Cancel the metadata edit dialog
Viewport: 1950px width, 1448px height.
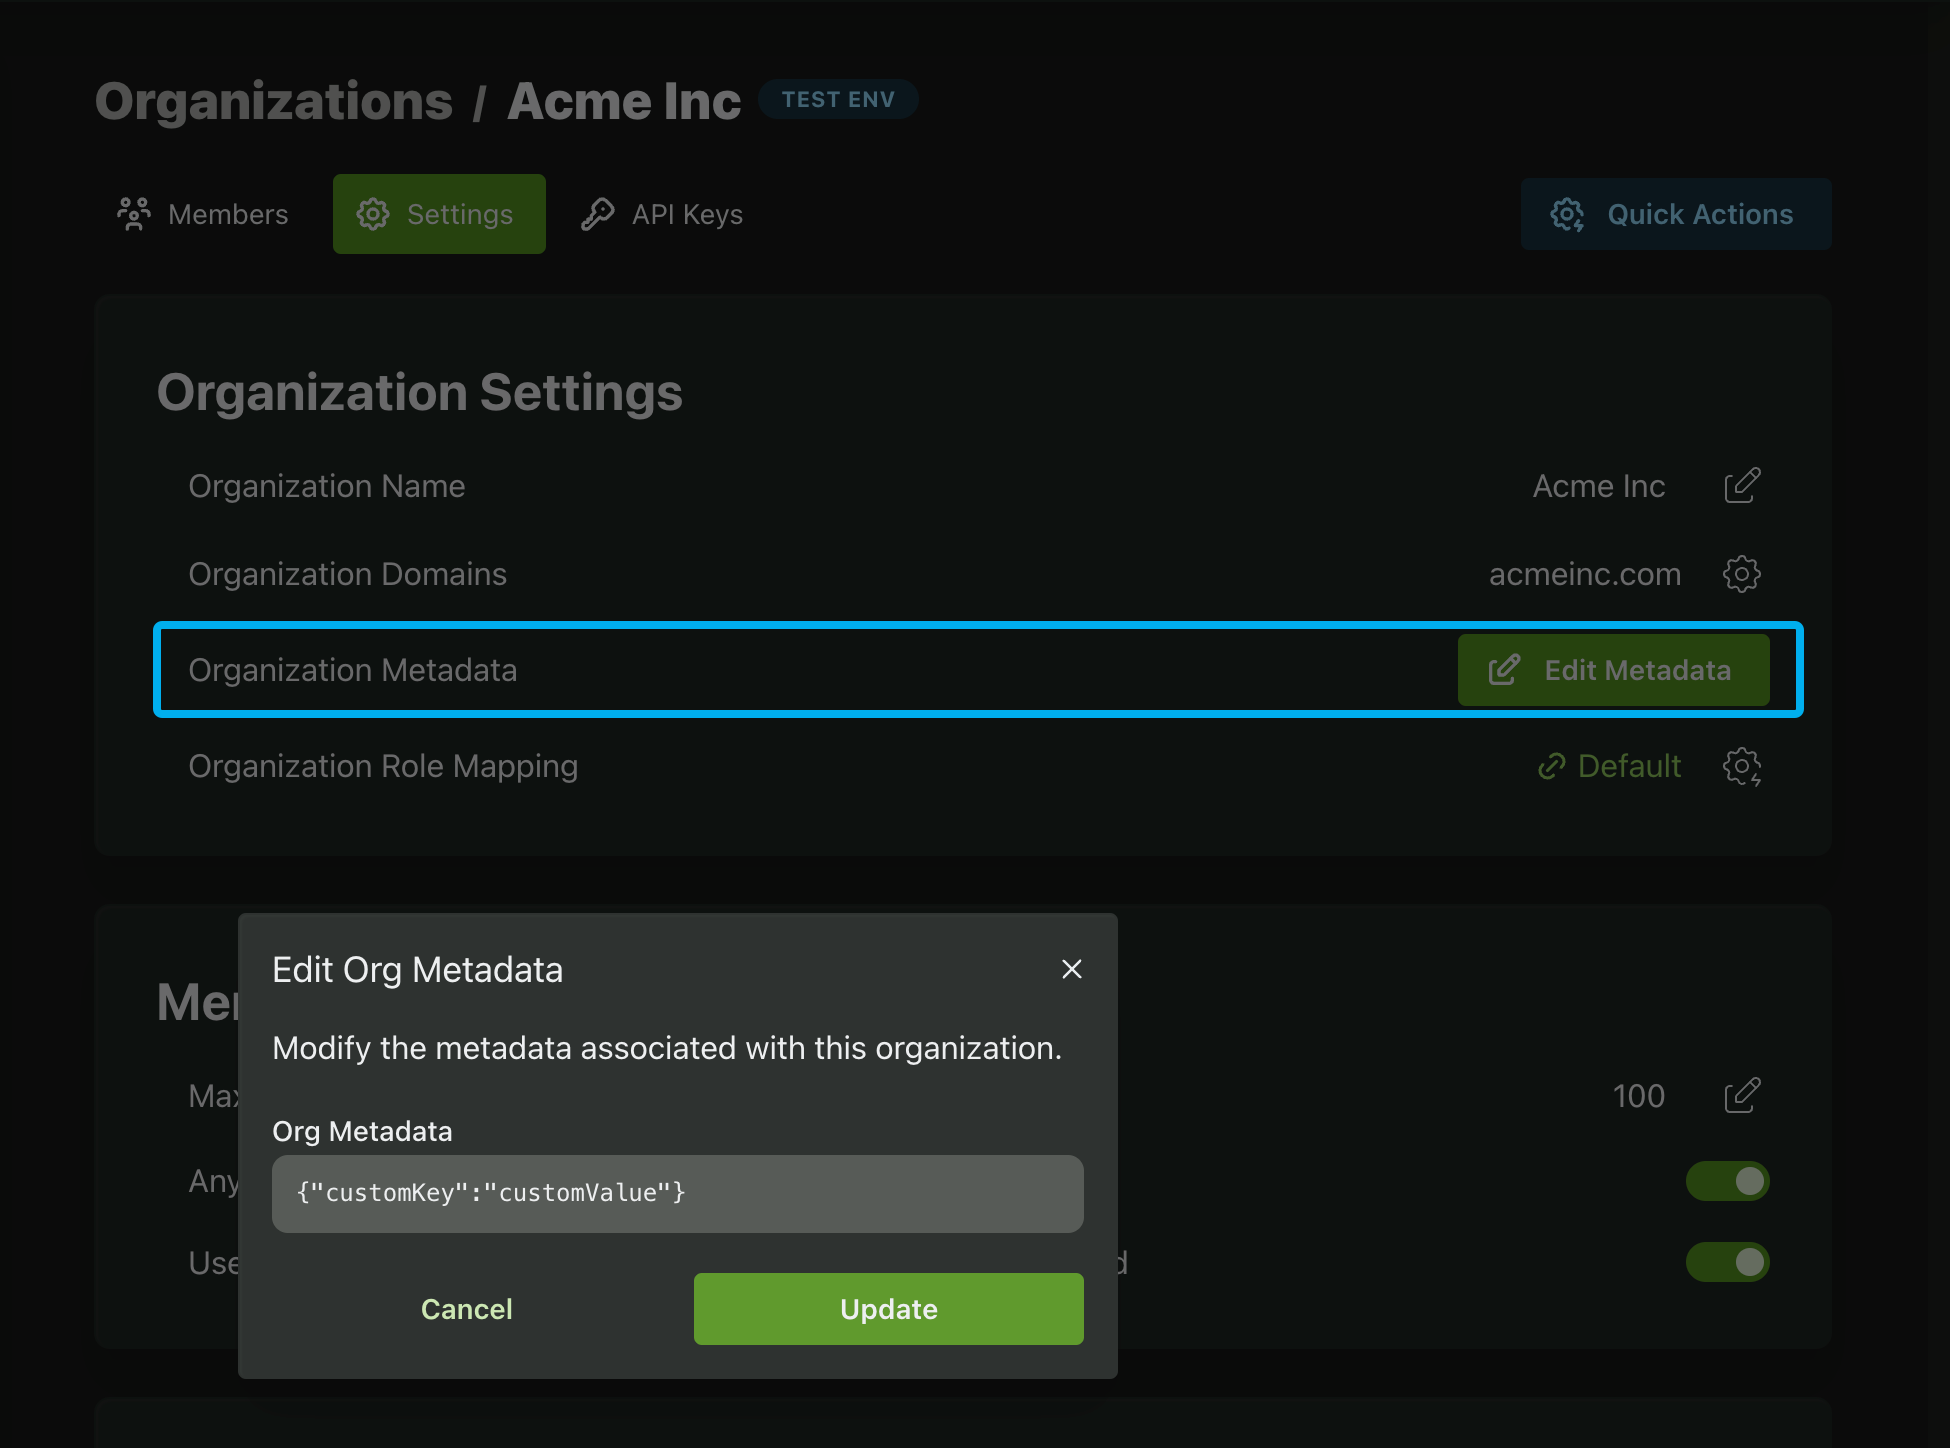coord(467,1309)
